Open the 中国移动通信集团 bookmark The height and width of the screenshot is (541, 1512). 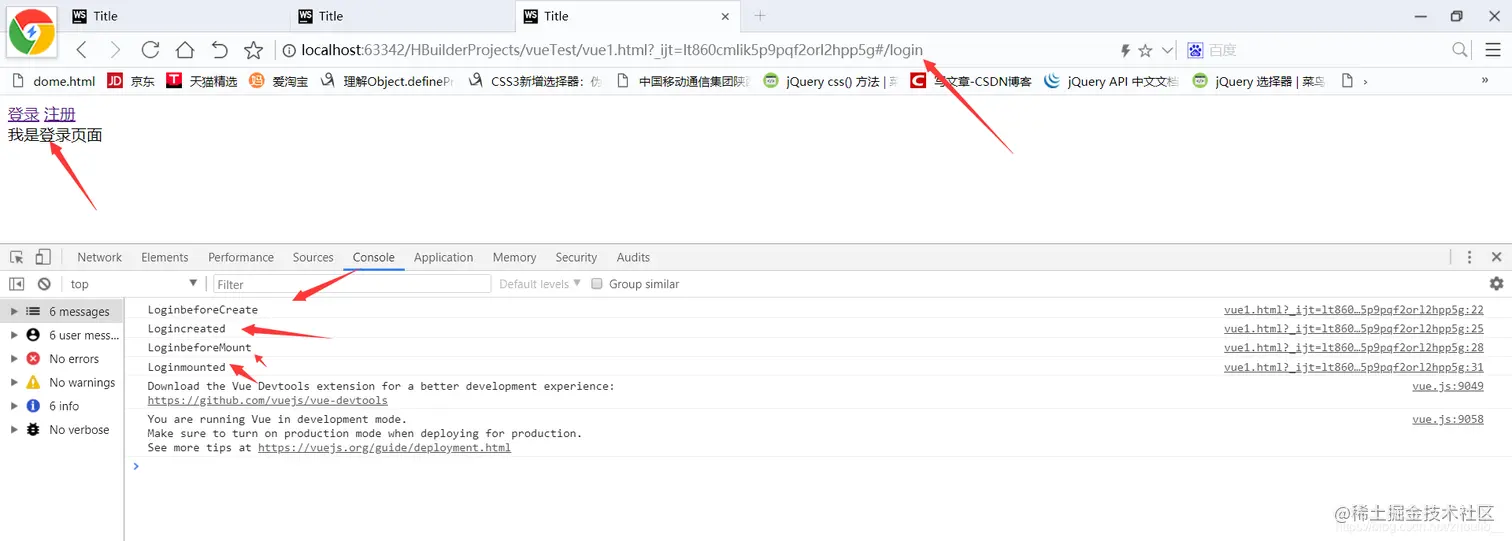point(683,81)
